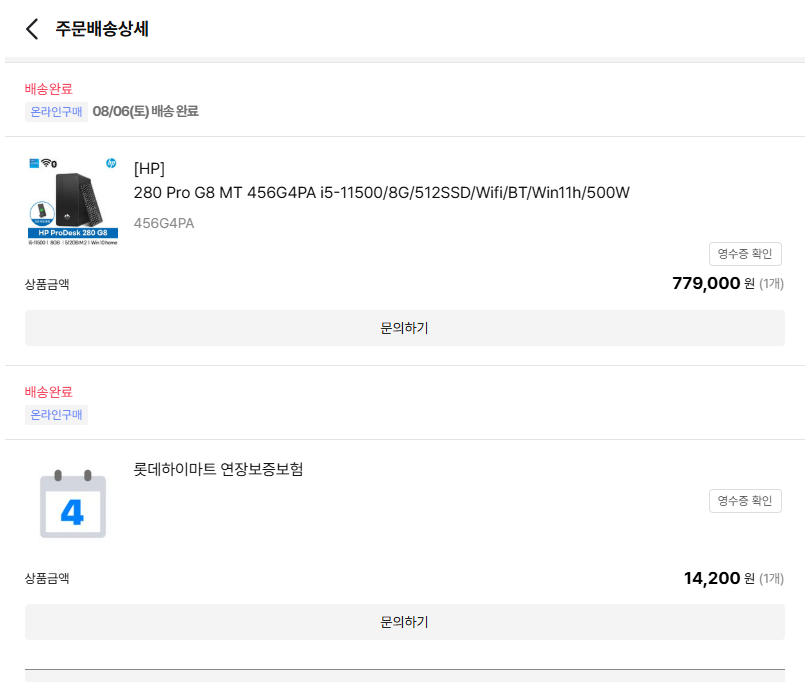Click 영수증 확인 for the HP desktop

(745, 254)
